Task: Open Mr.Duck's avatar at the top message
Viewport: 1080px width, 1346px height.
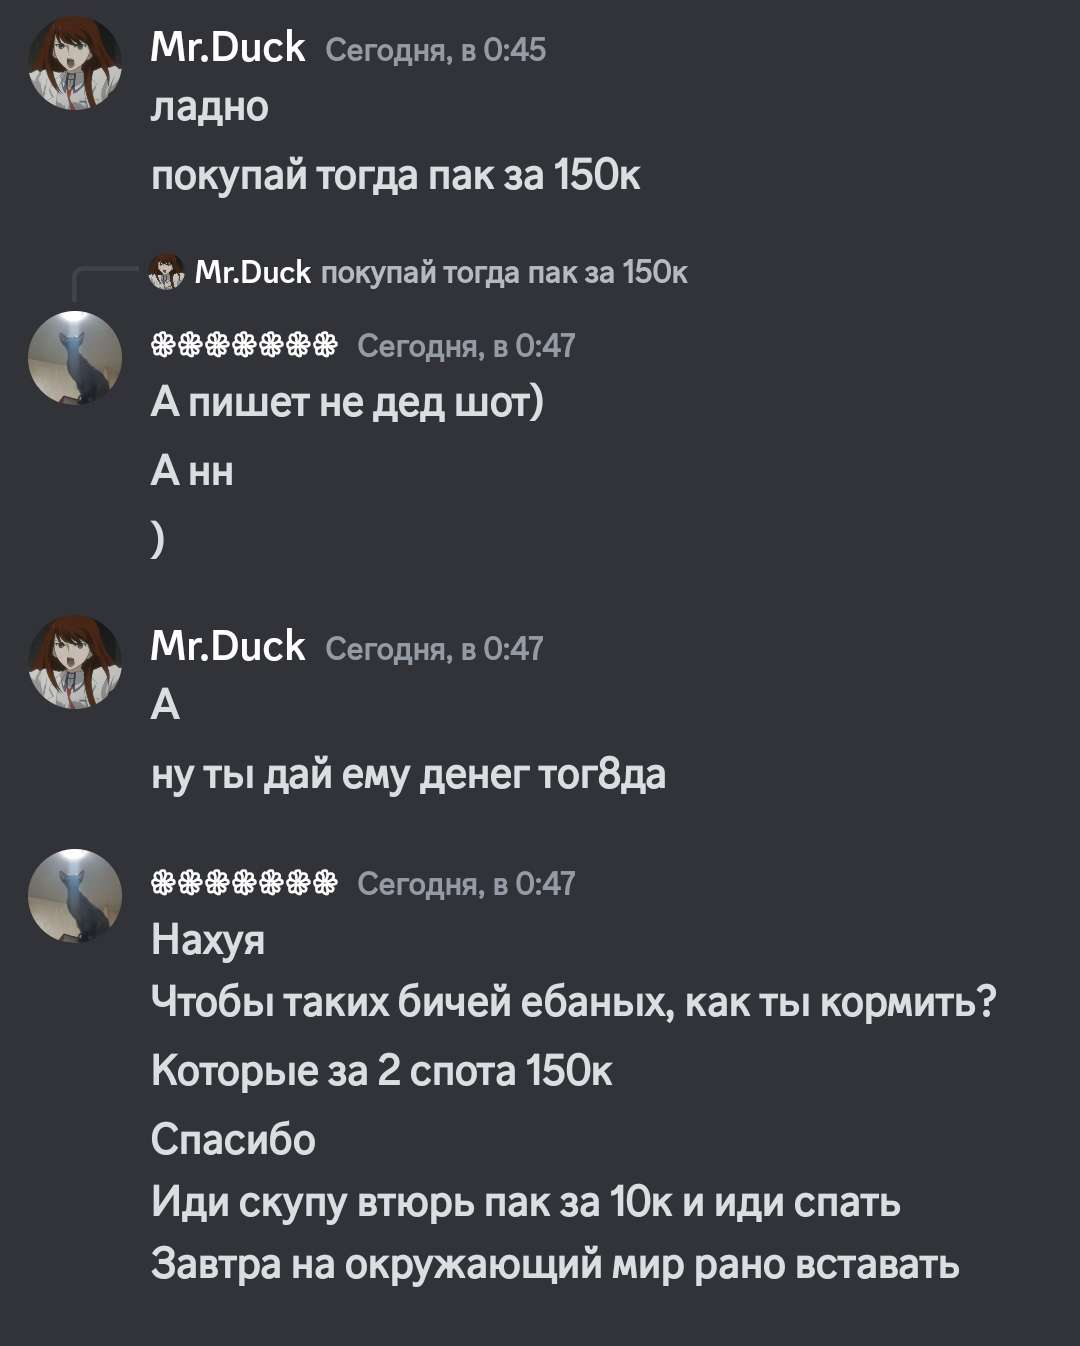Action: tap(75, 62)
